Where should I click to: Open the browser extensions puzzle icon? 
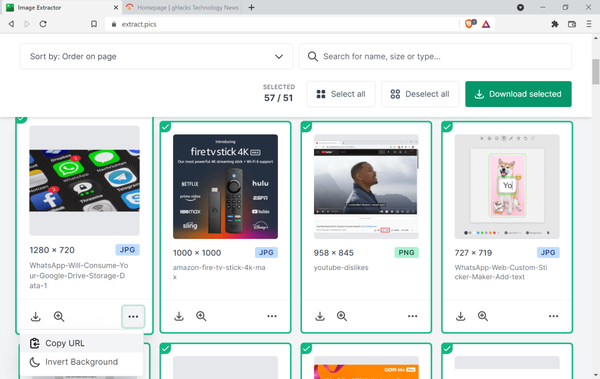coord(555,24)
